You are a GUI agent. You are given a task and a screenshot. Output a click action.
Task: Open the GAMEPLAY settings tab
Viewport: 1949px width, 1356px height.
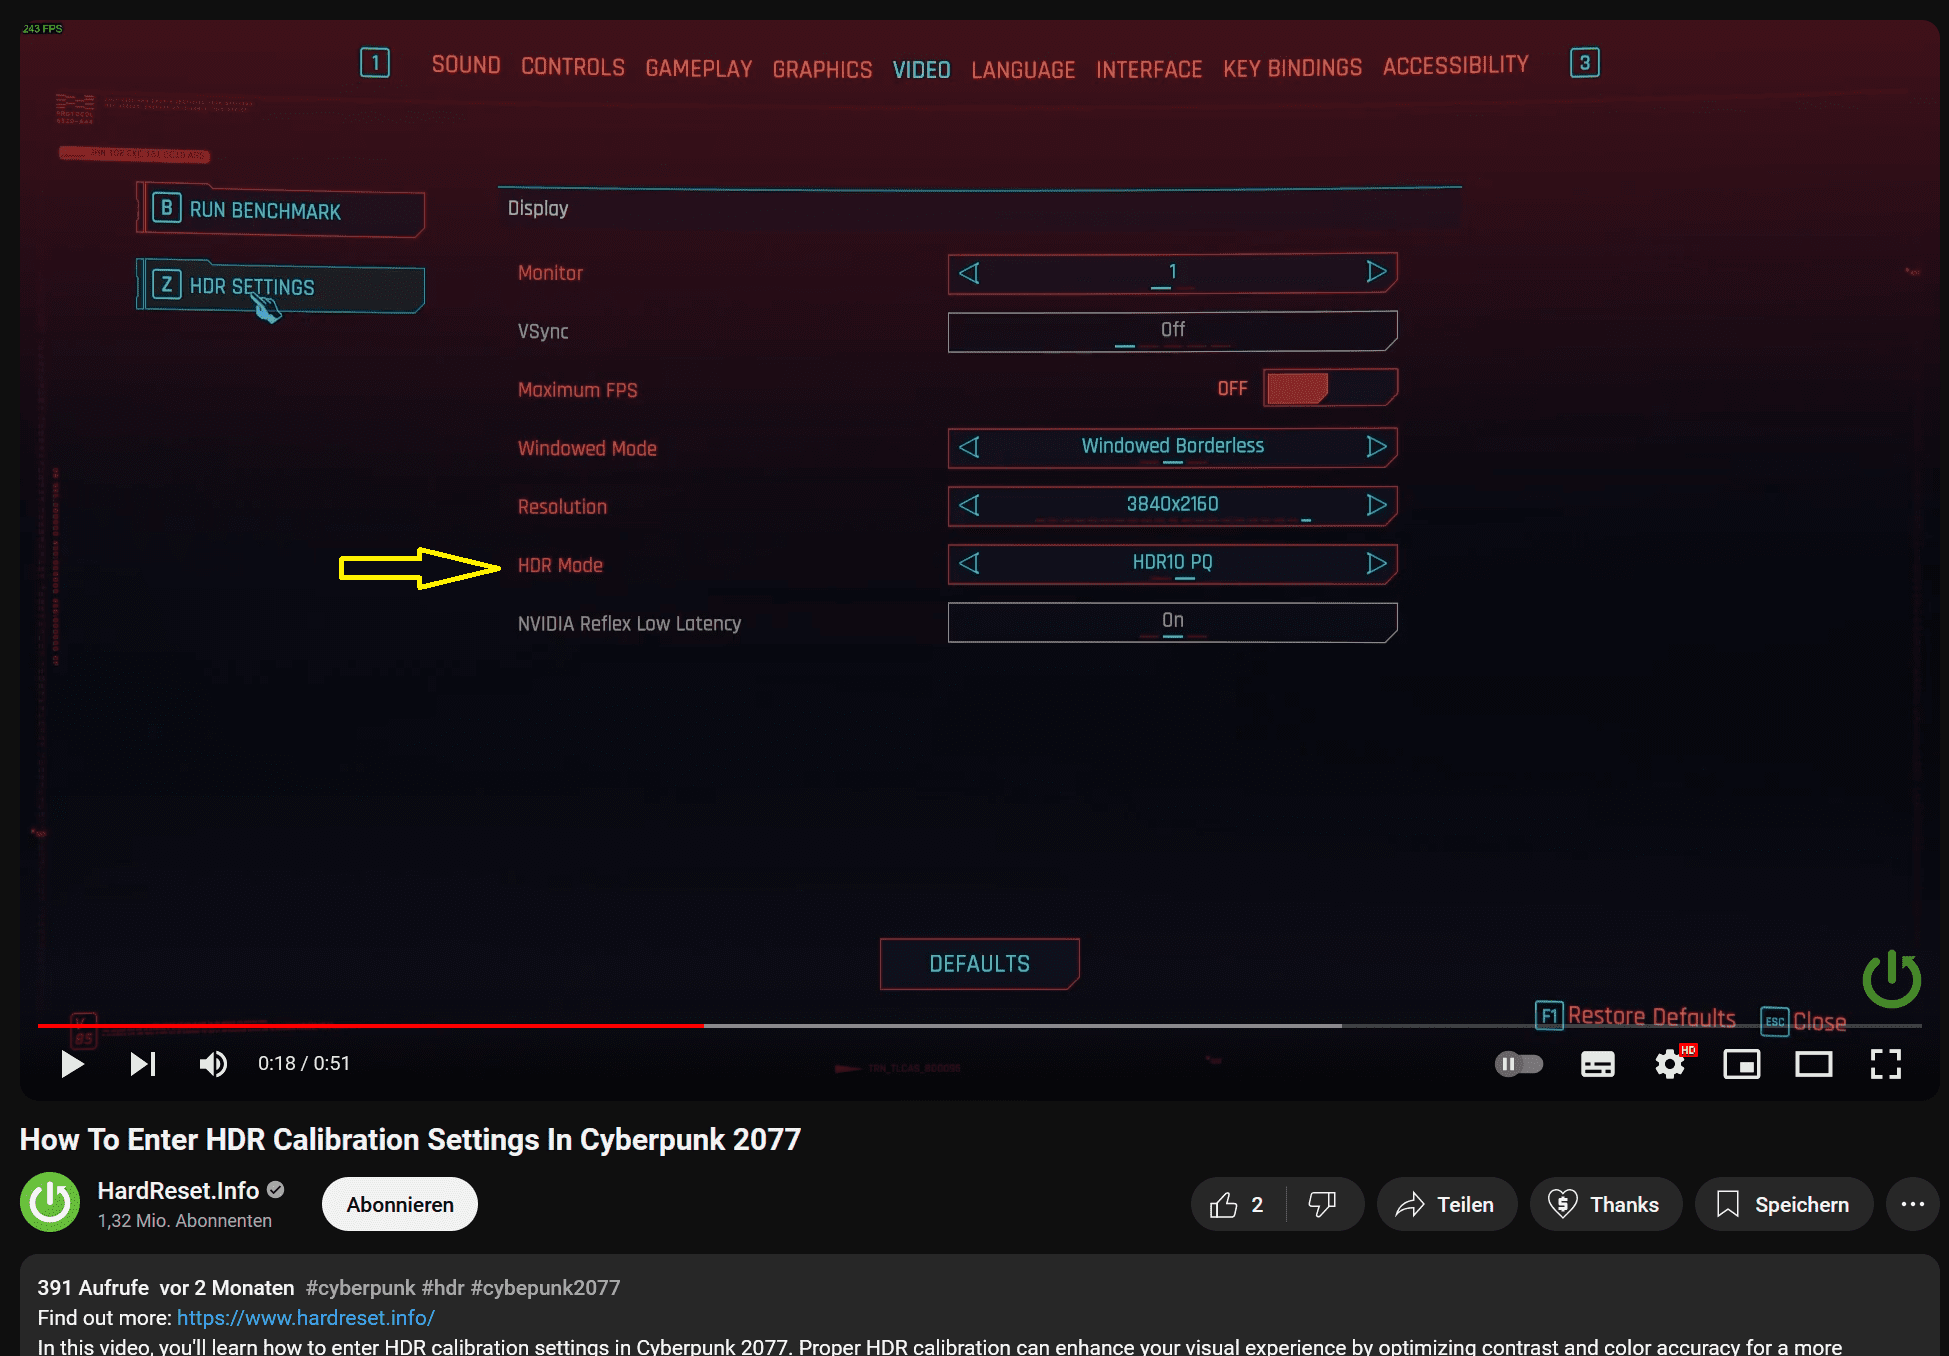[x=699, y=68]
